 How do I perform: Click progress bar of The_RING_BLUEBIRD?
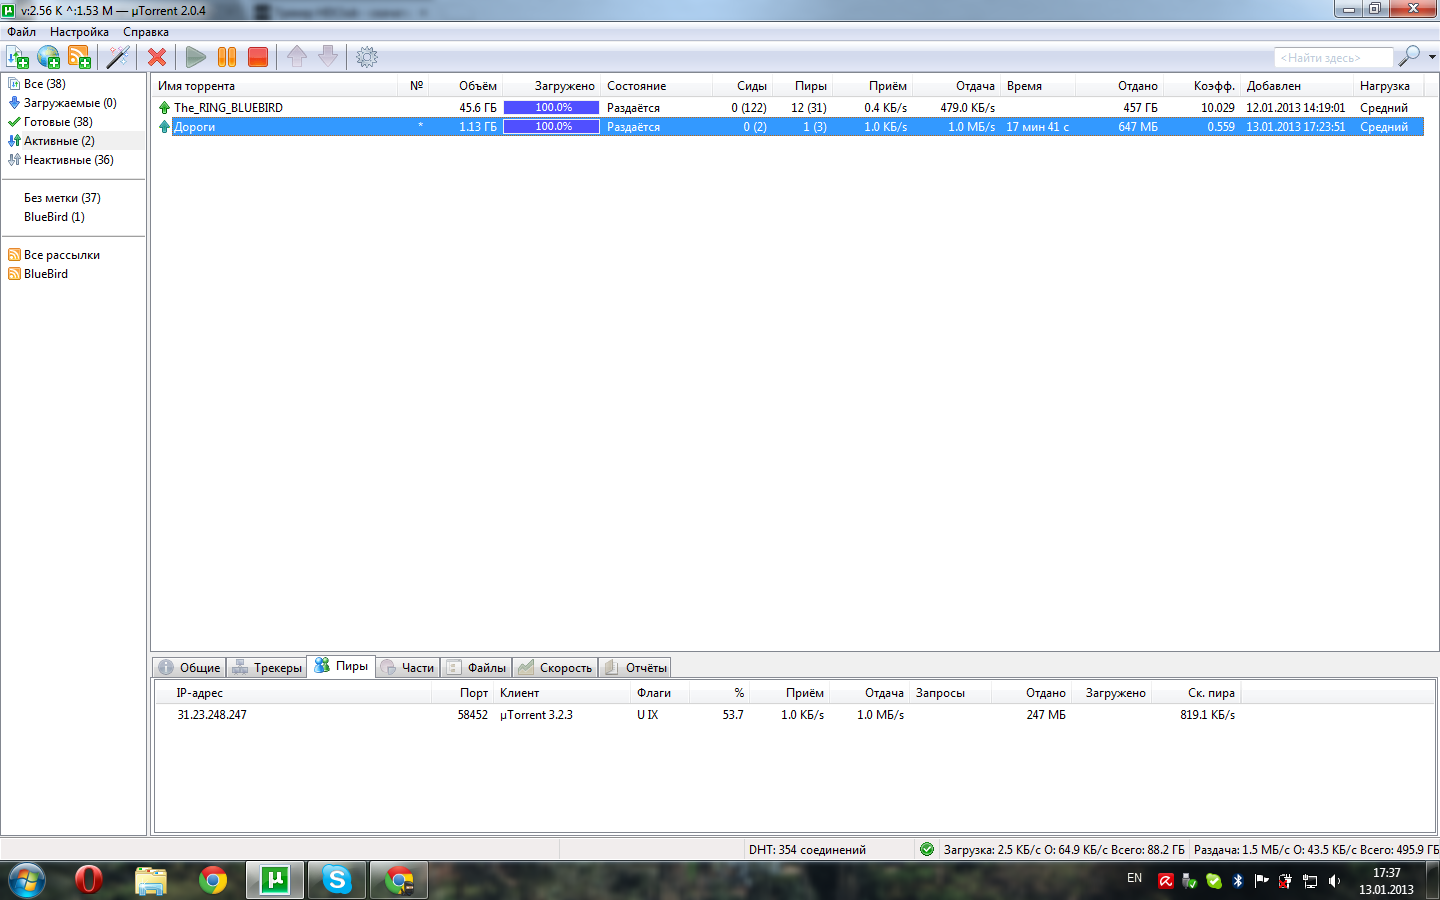tap(551, 108)
